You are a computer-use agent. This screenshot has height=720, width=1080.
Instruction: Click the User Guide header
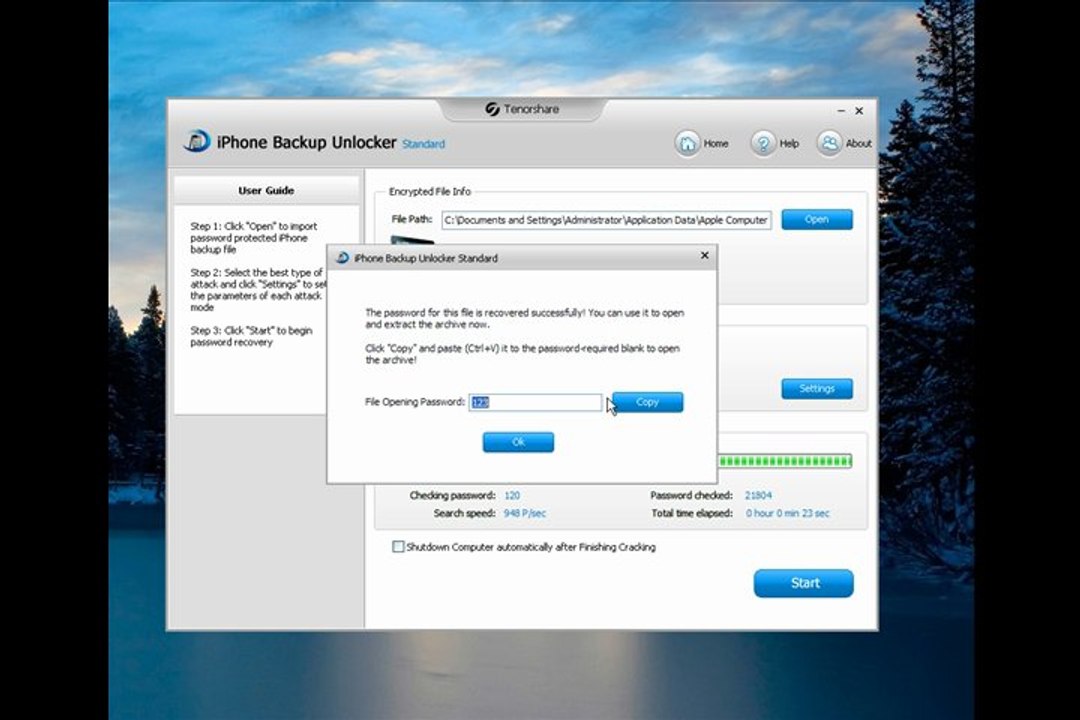[266, 191]
